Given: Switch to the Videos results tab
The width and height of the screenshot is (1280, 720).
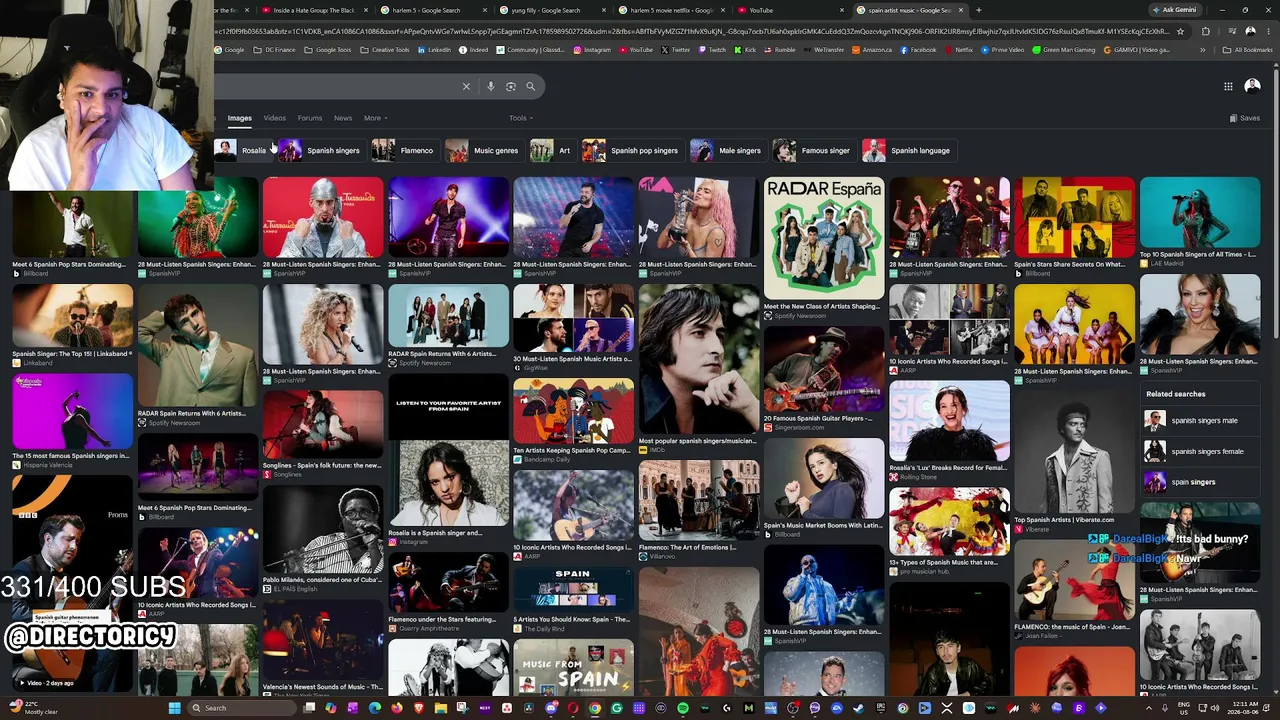Looking at the screenshot, I should click(274, 118).
